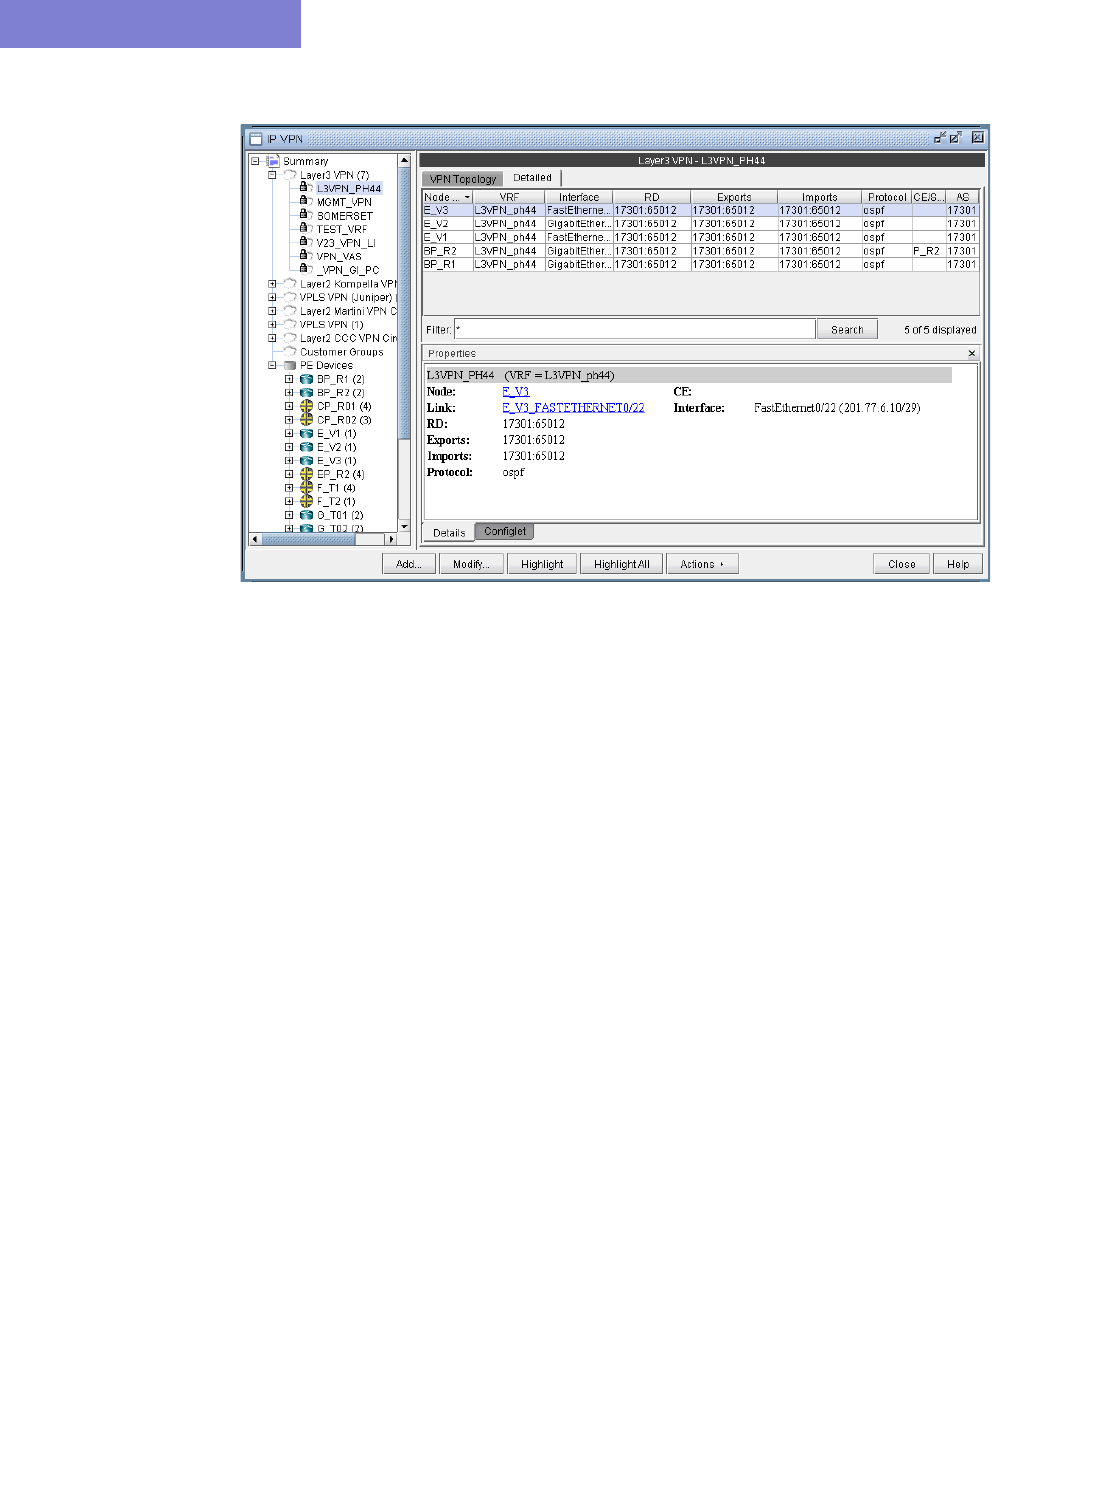Viewport: 1114px width, 1488px height.
Task: Click the E_V2 router icon
Action: pyautogui.click(x=307, y=447)
